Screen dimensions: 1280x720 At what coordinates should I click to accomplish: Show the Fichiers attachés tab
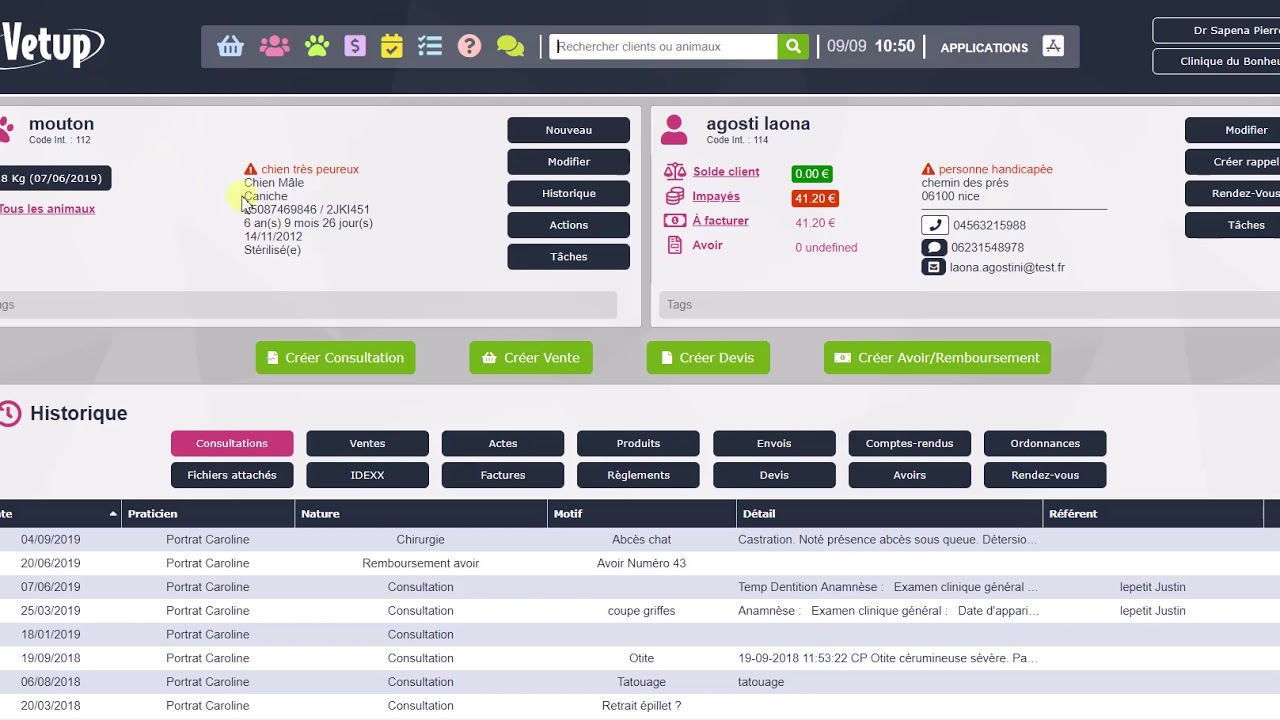pos(232,475)
